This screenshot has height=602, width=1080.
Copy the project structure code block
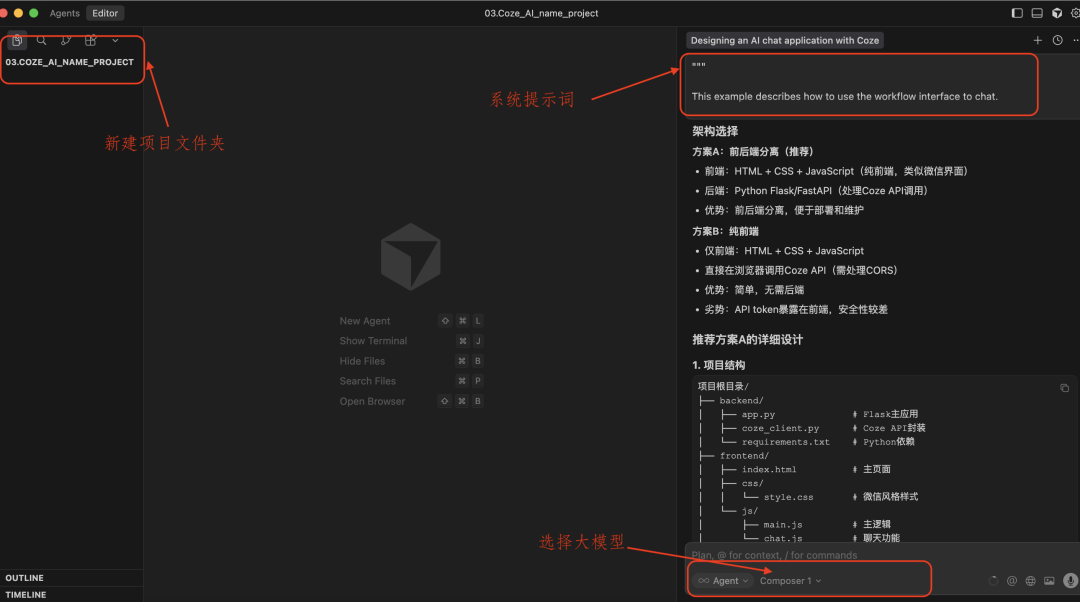coord(1064,388)
